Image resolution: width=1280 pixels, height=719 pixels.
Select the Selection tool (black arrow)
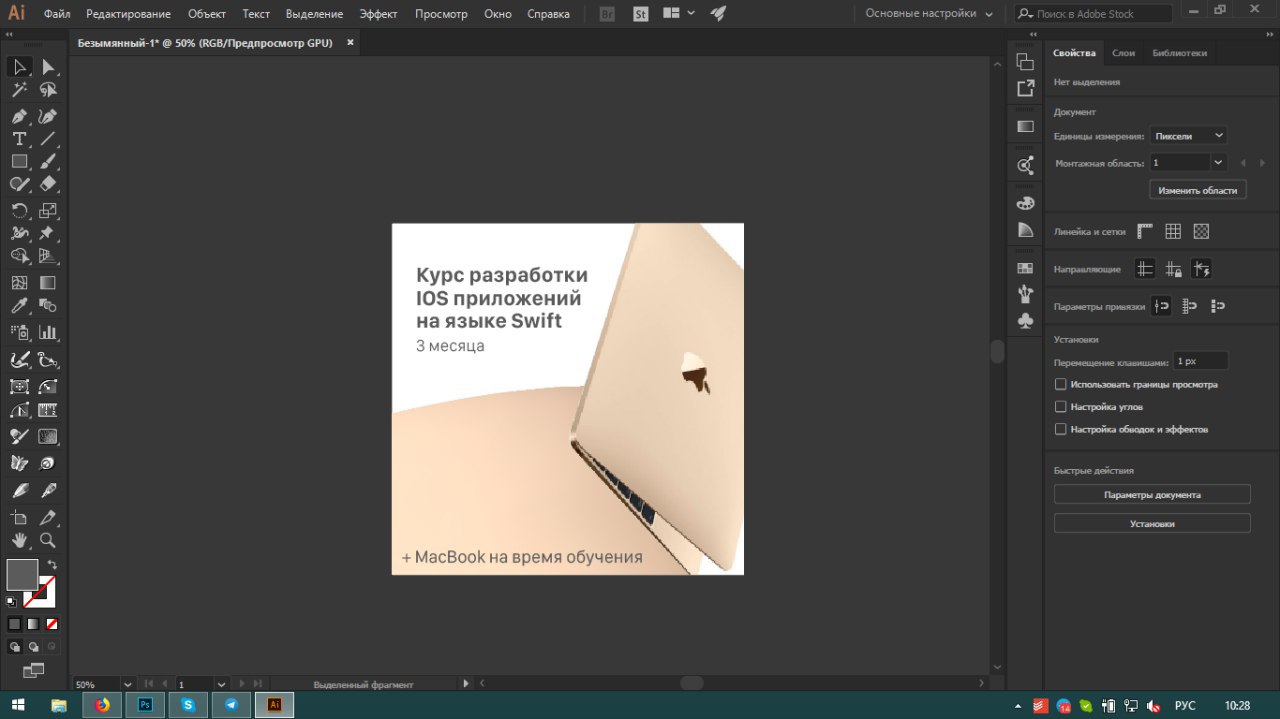19,67
